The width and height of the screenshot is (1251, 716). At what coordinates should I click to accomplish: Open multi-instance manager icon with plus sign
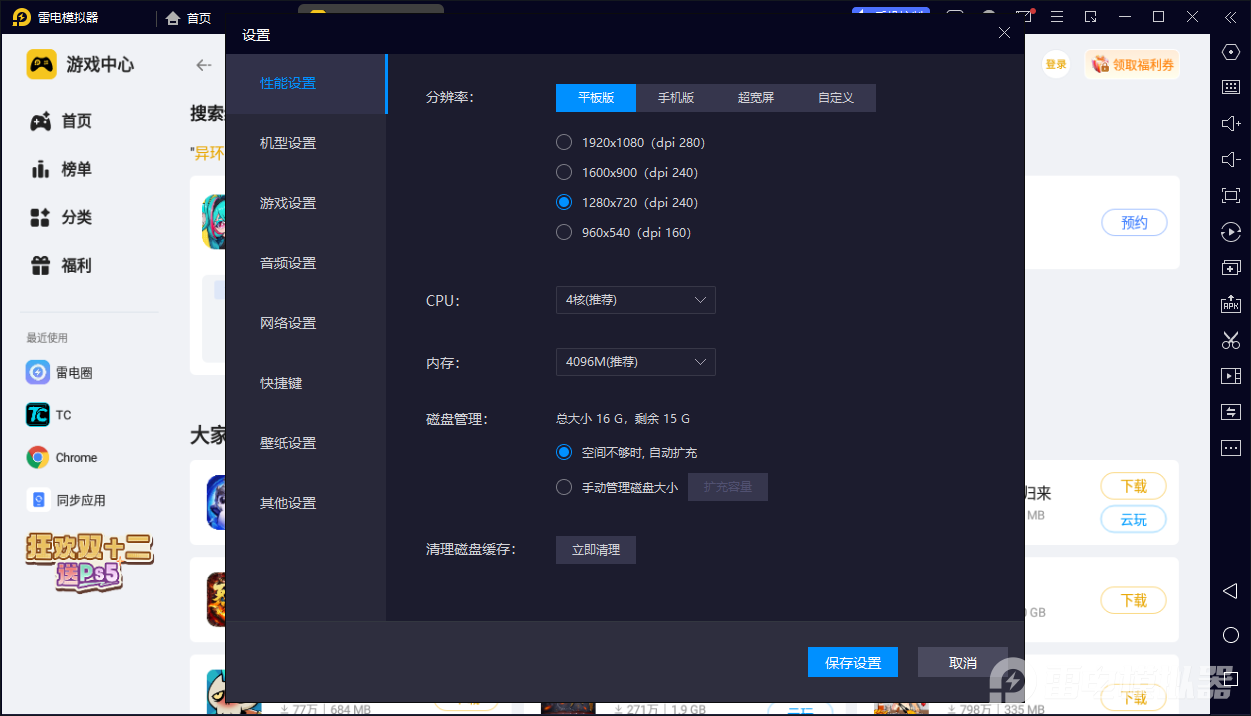(x=1231, y=268)
